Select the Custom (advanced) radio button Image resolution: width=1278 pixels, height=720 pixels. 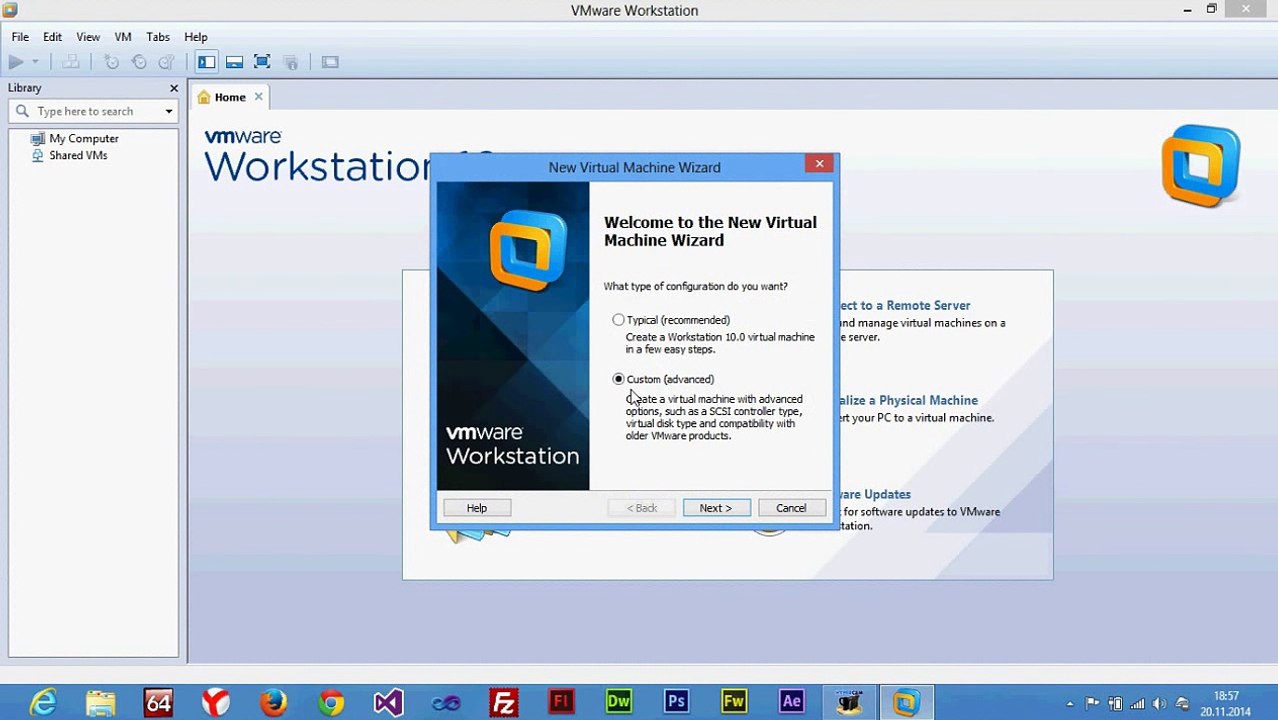pos(618,379)
